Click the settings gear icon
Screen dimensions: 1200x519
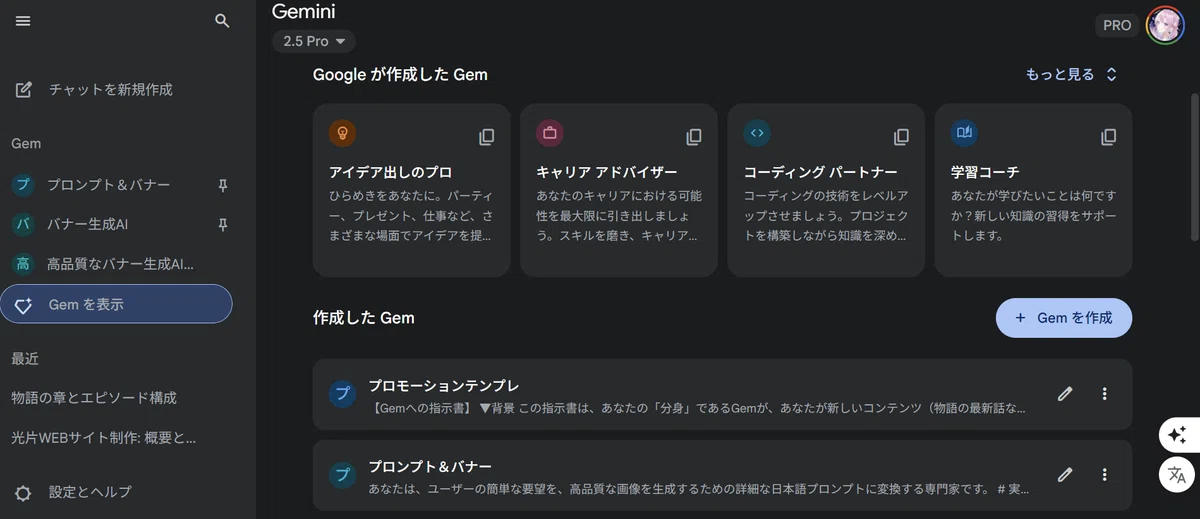click(x=23, y=492)
